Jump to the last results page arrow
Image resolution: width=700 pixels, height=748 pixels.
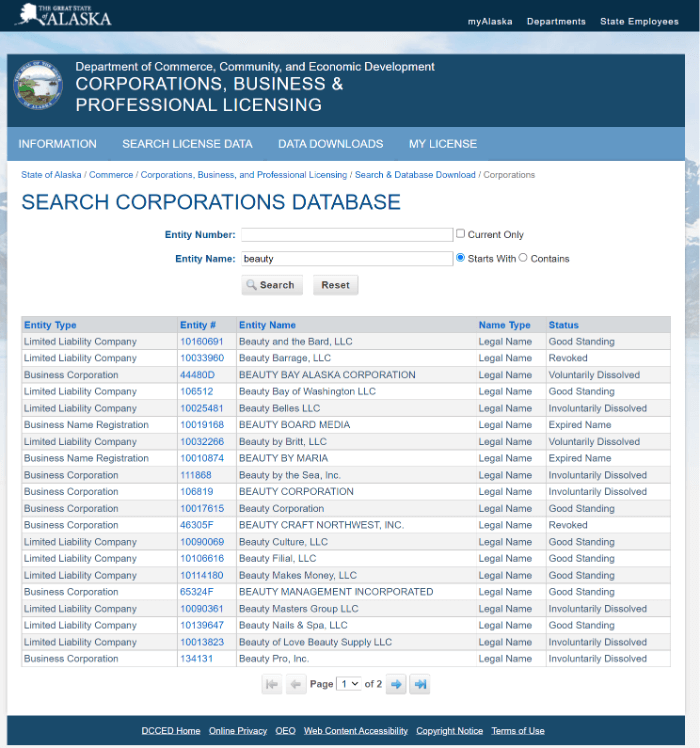click(x=420, y=684)
